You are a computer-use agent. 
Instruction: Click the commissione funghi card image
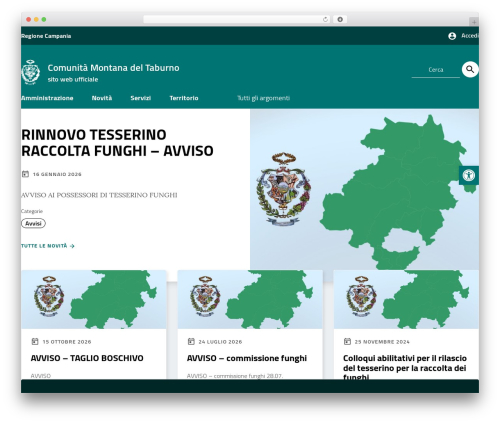(x=250, y=299)
